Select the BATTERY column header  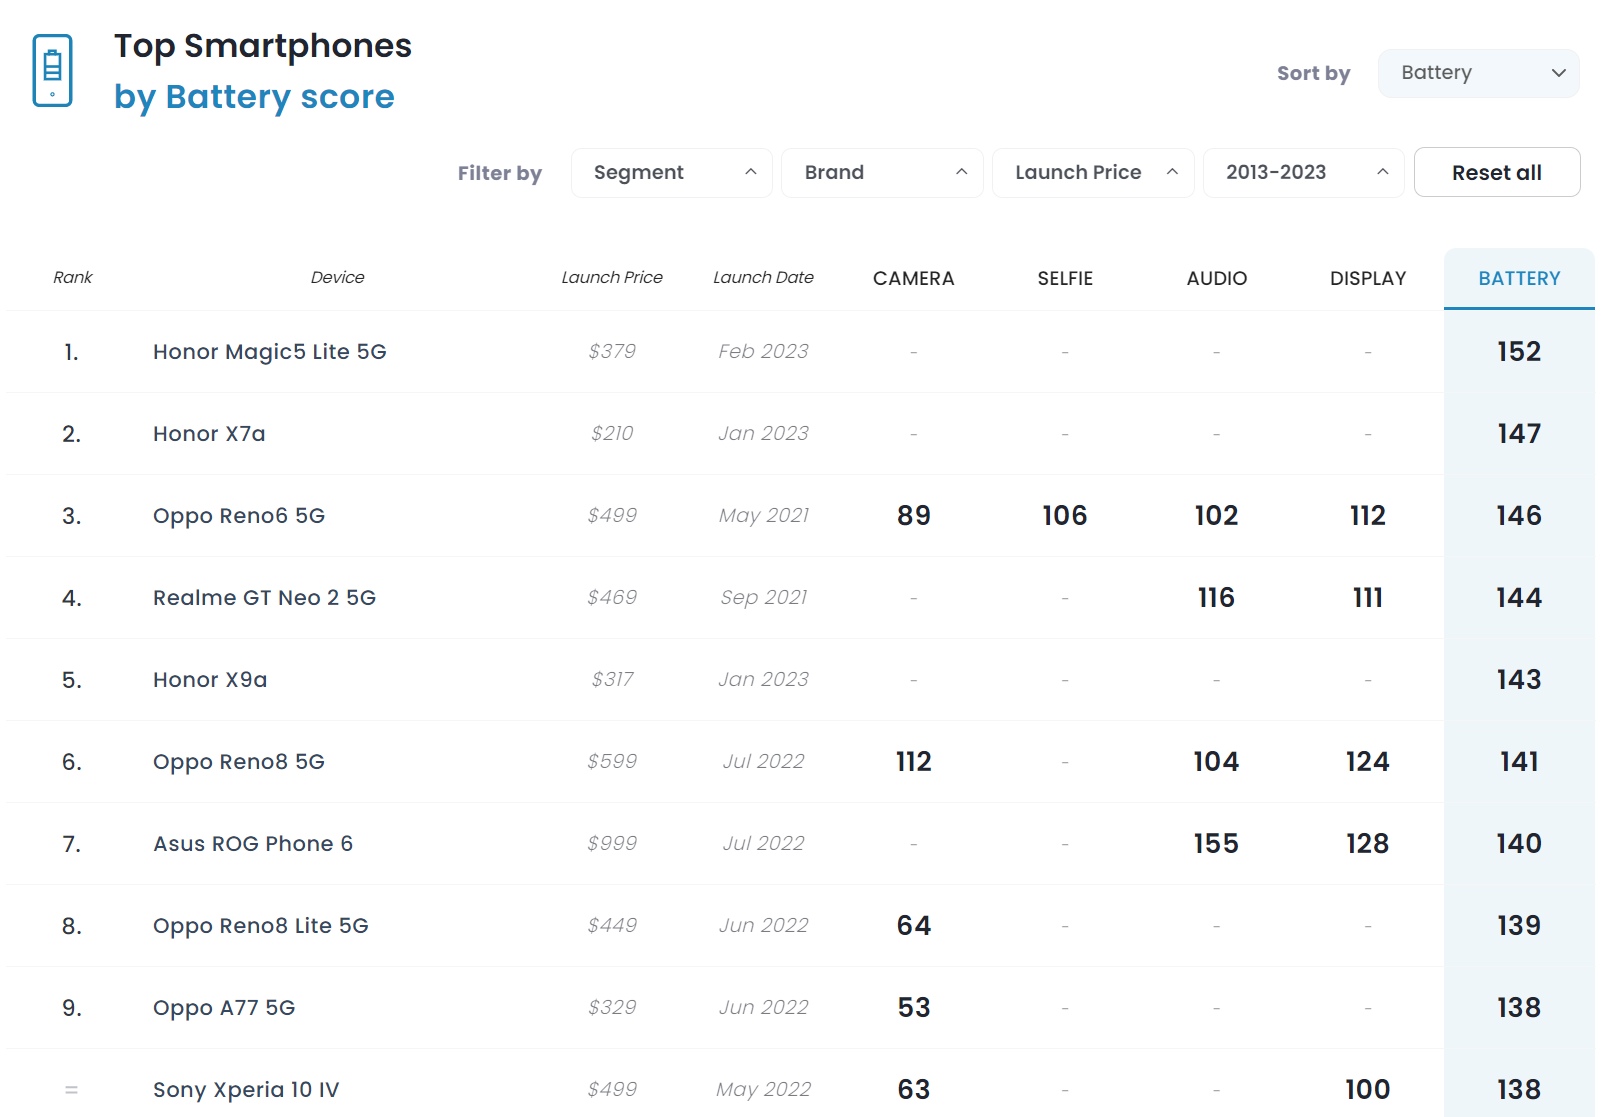click(x=1519, y=278)
